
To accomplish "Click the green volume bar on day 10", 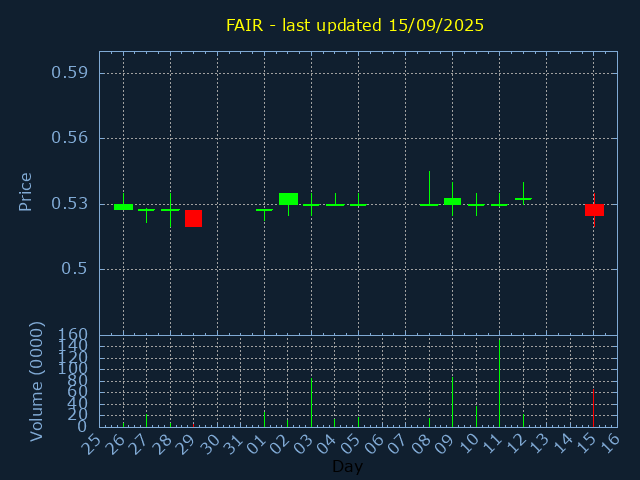I will point(476,417).
